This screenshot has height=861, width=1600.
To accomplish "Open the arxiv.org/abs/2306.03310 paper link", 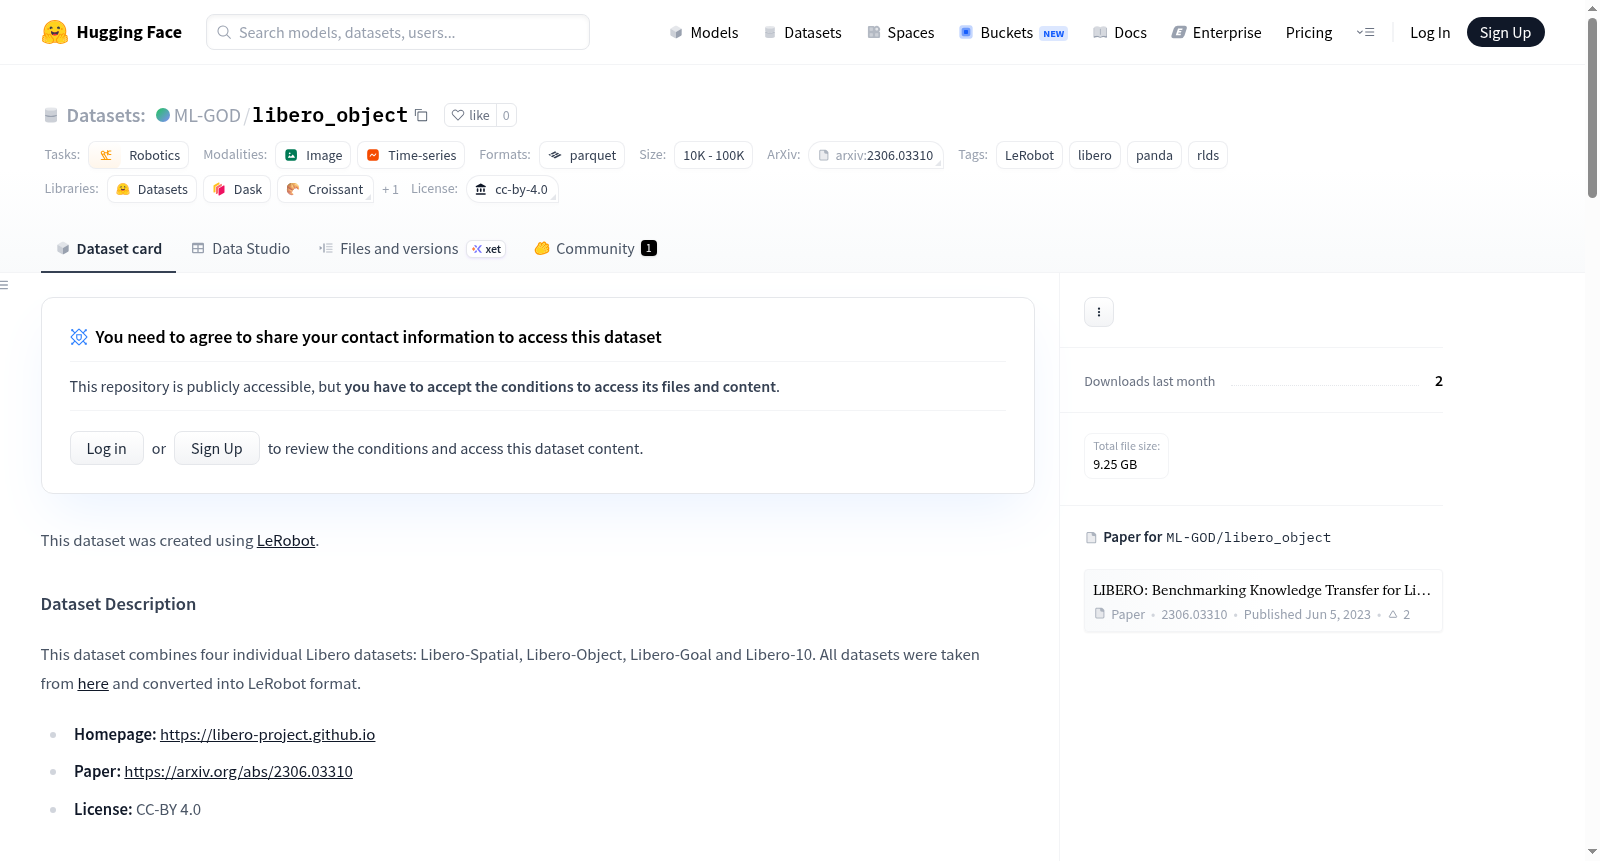I will point(239,771).
